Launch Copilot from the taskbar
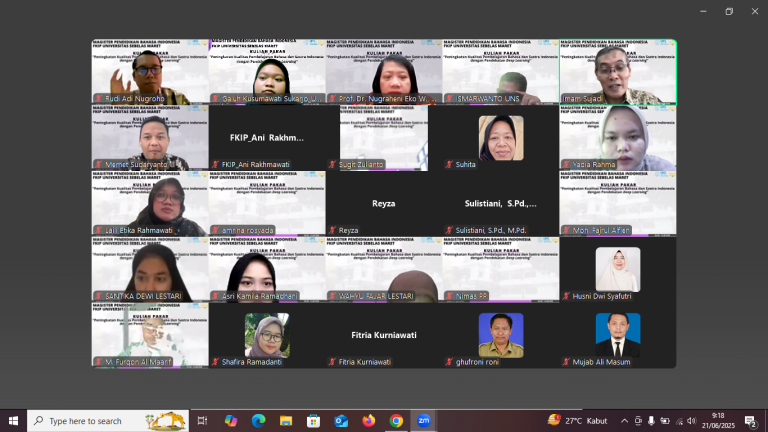Screen dimensions: 768x432 click(x=231, y=421)
